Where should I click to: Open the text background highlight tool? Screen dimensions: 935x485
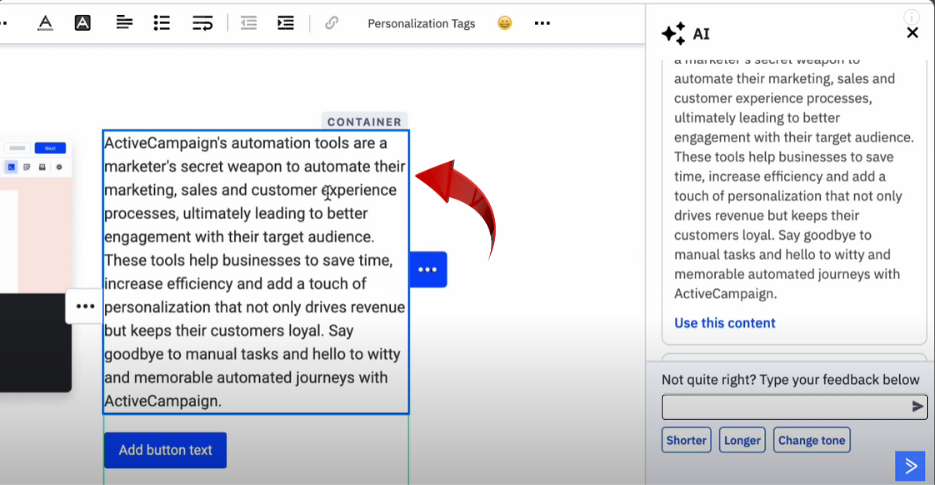(x=82, y=23)
